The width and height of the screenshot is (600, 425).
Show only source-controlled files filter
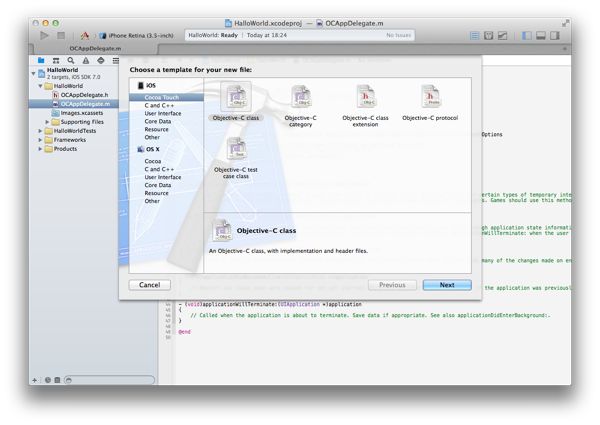(57, 380)
